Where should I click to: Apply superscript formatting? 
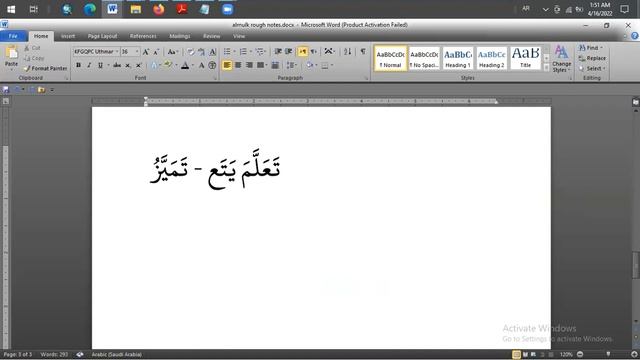point(138,65)
